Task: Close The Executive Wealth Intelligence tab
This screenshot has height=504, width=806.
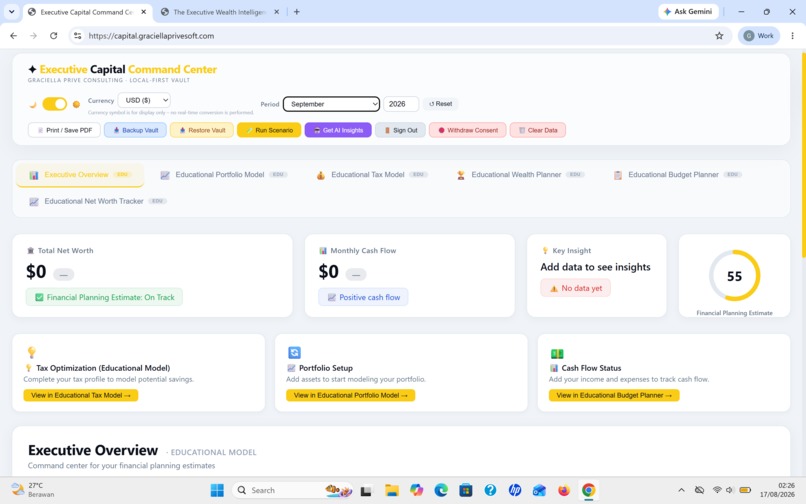Action: click(277, 12)
